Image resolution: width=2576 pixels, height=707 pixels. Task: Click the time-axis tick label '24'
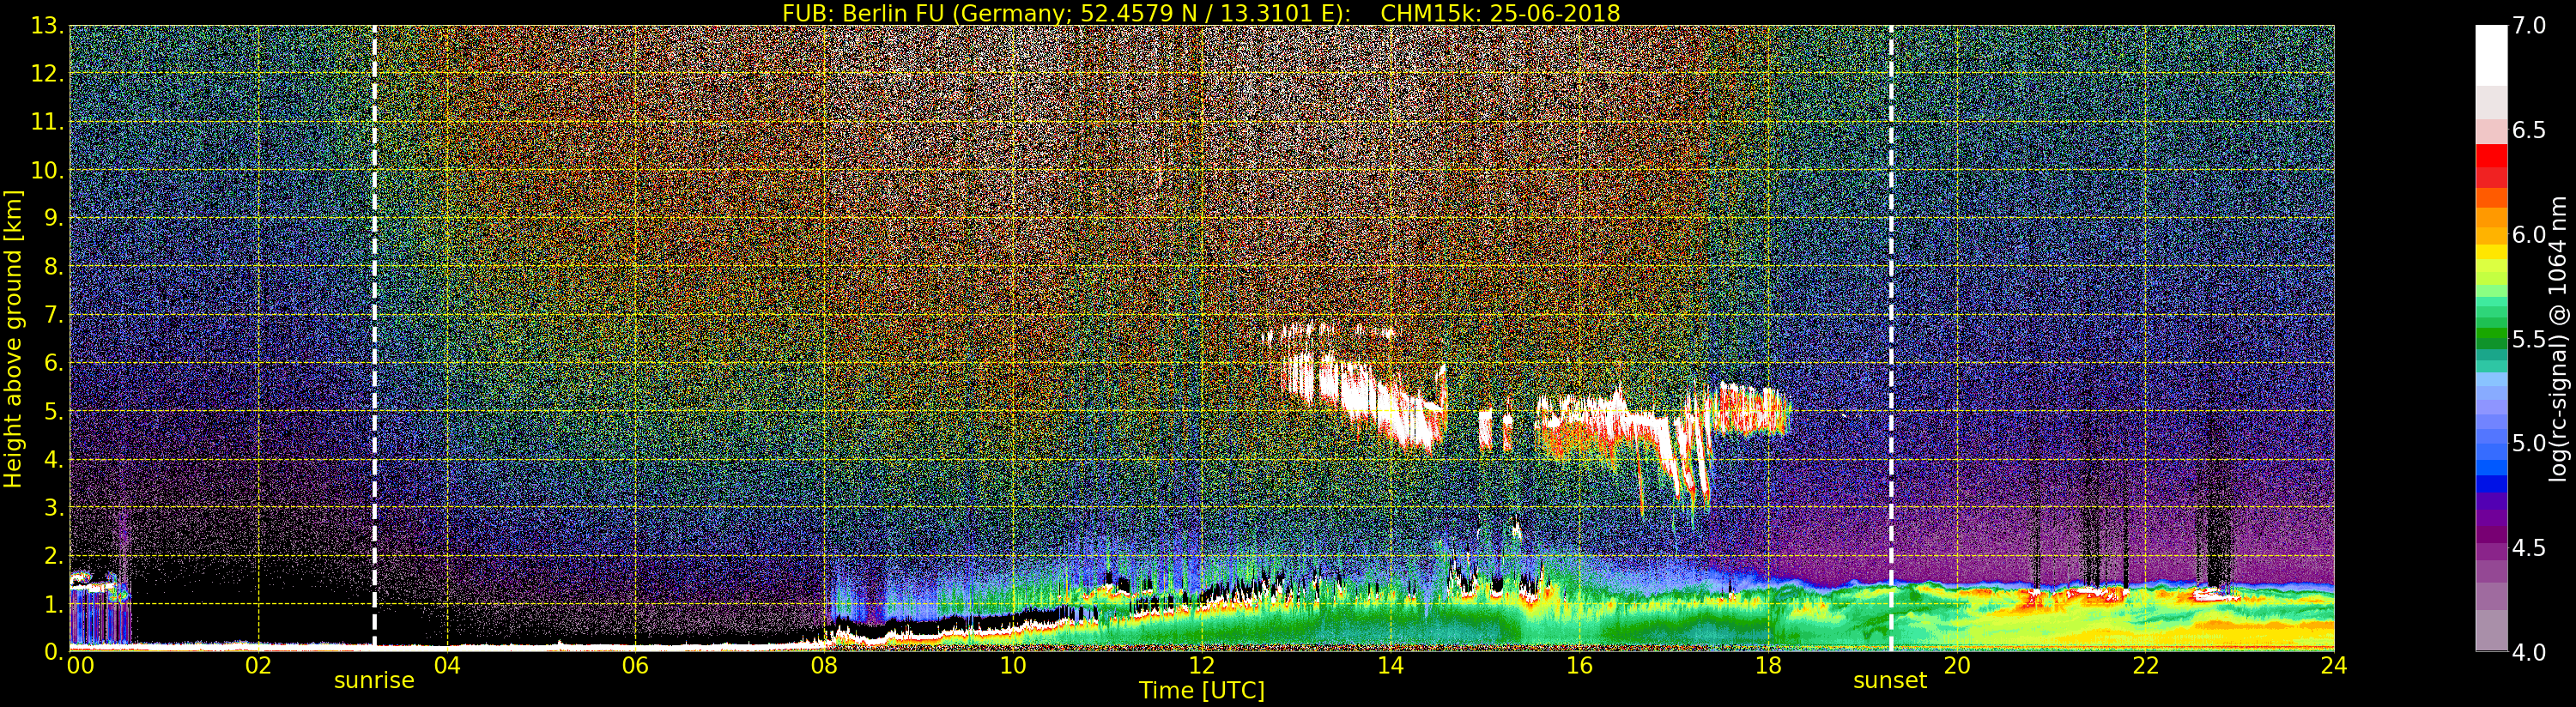[2334, 666]
